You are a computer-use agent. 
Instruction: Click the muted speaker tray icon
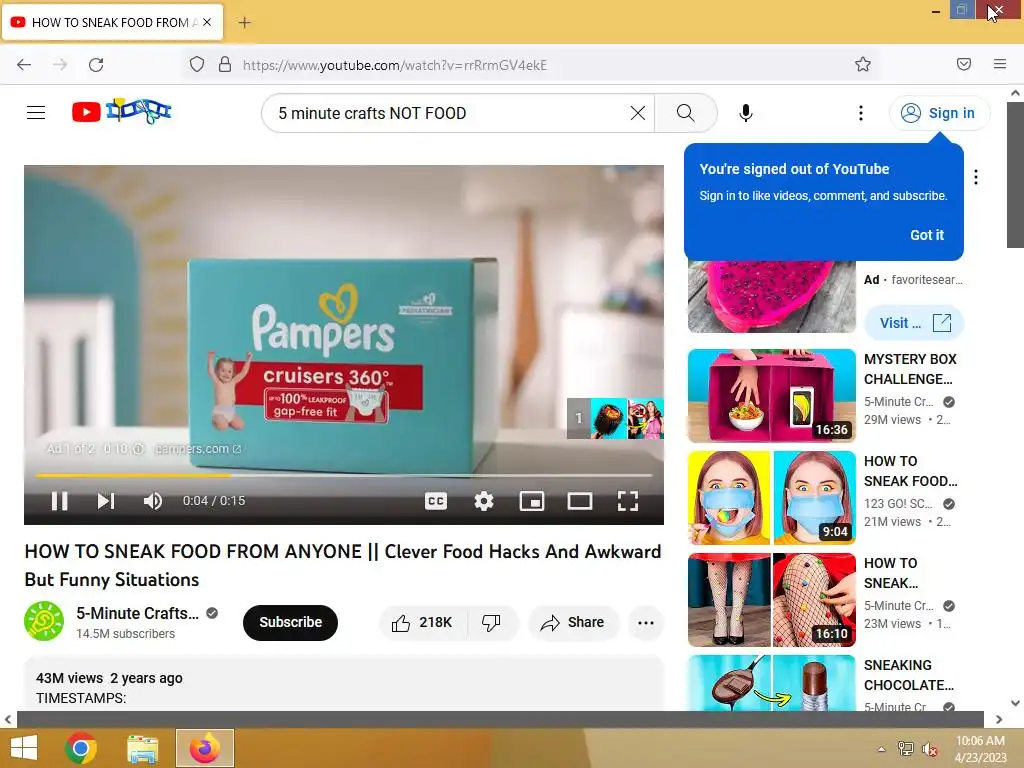[x=930, y=749]
